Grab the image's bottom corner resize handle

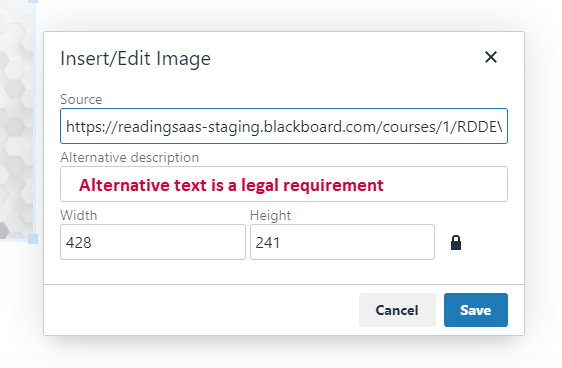click(33, 239)
